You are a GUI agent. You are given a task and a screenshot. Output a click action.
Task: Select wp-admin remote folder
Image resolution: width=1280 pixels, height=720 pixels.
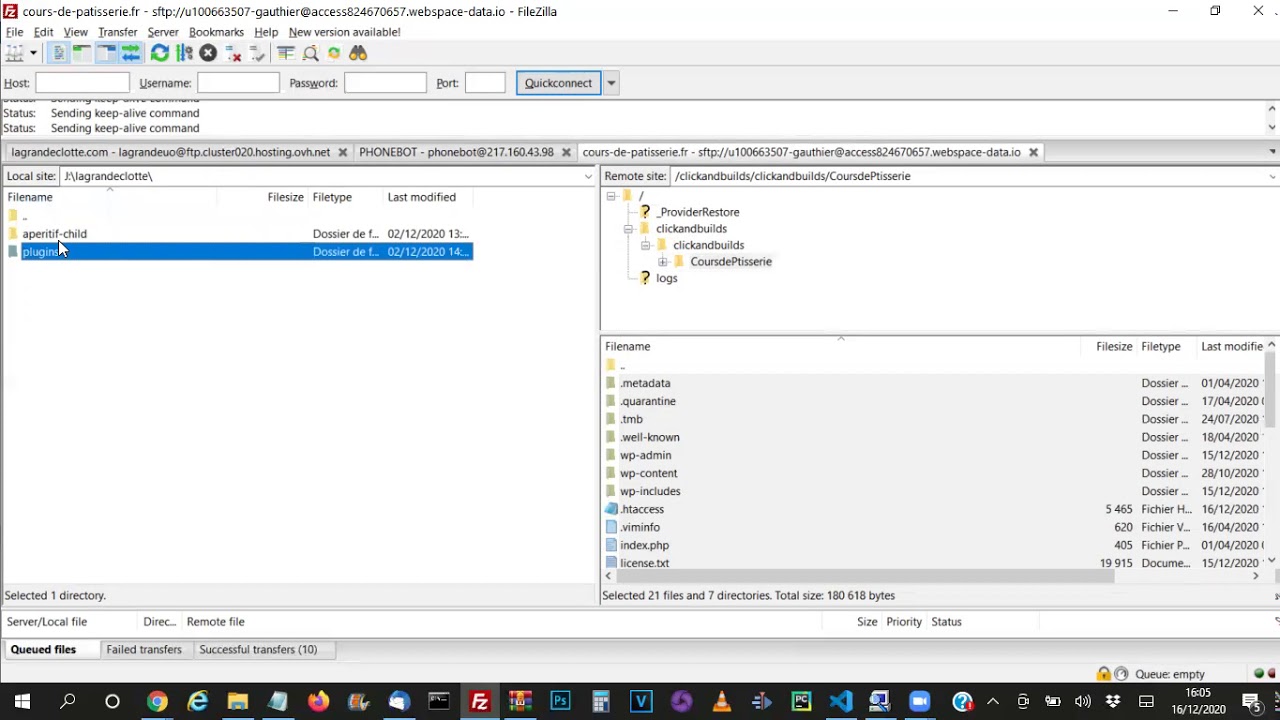click(645, 455)
